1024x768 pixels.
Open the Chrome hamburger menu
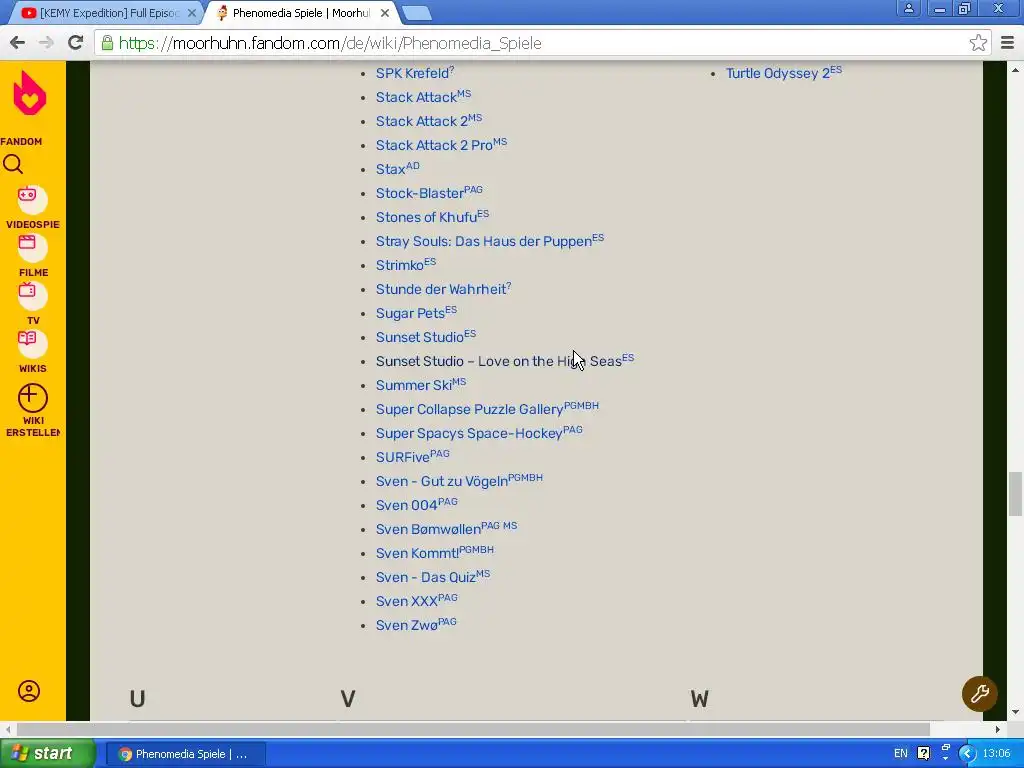coord(1007,43)
